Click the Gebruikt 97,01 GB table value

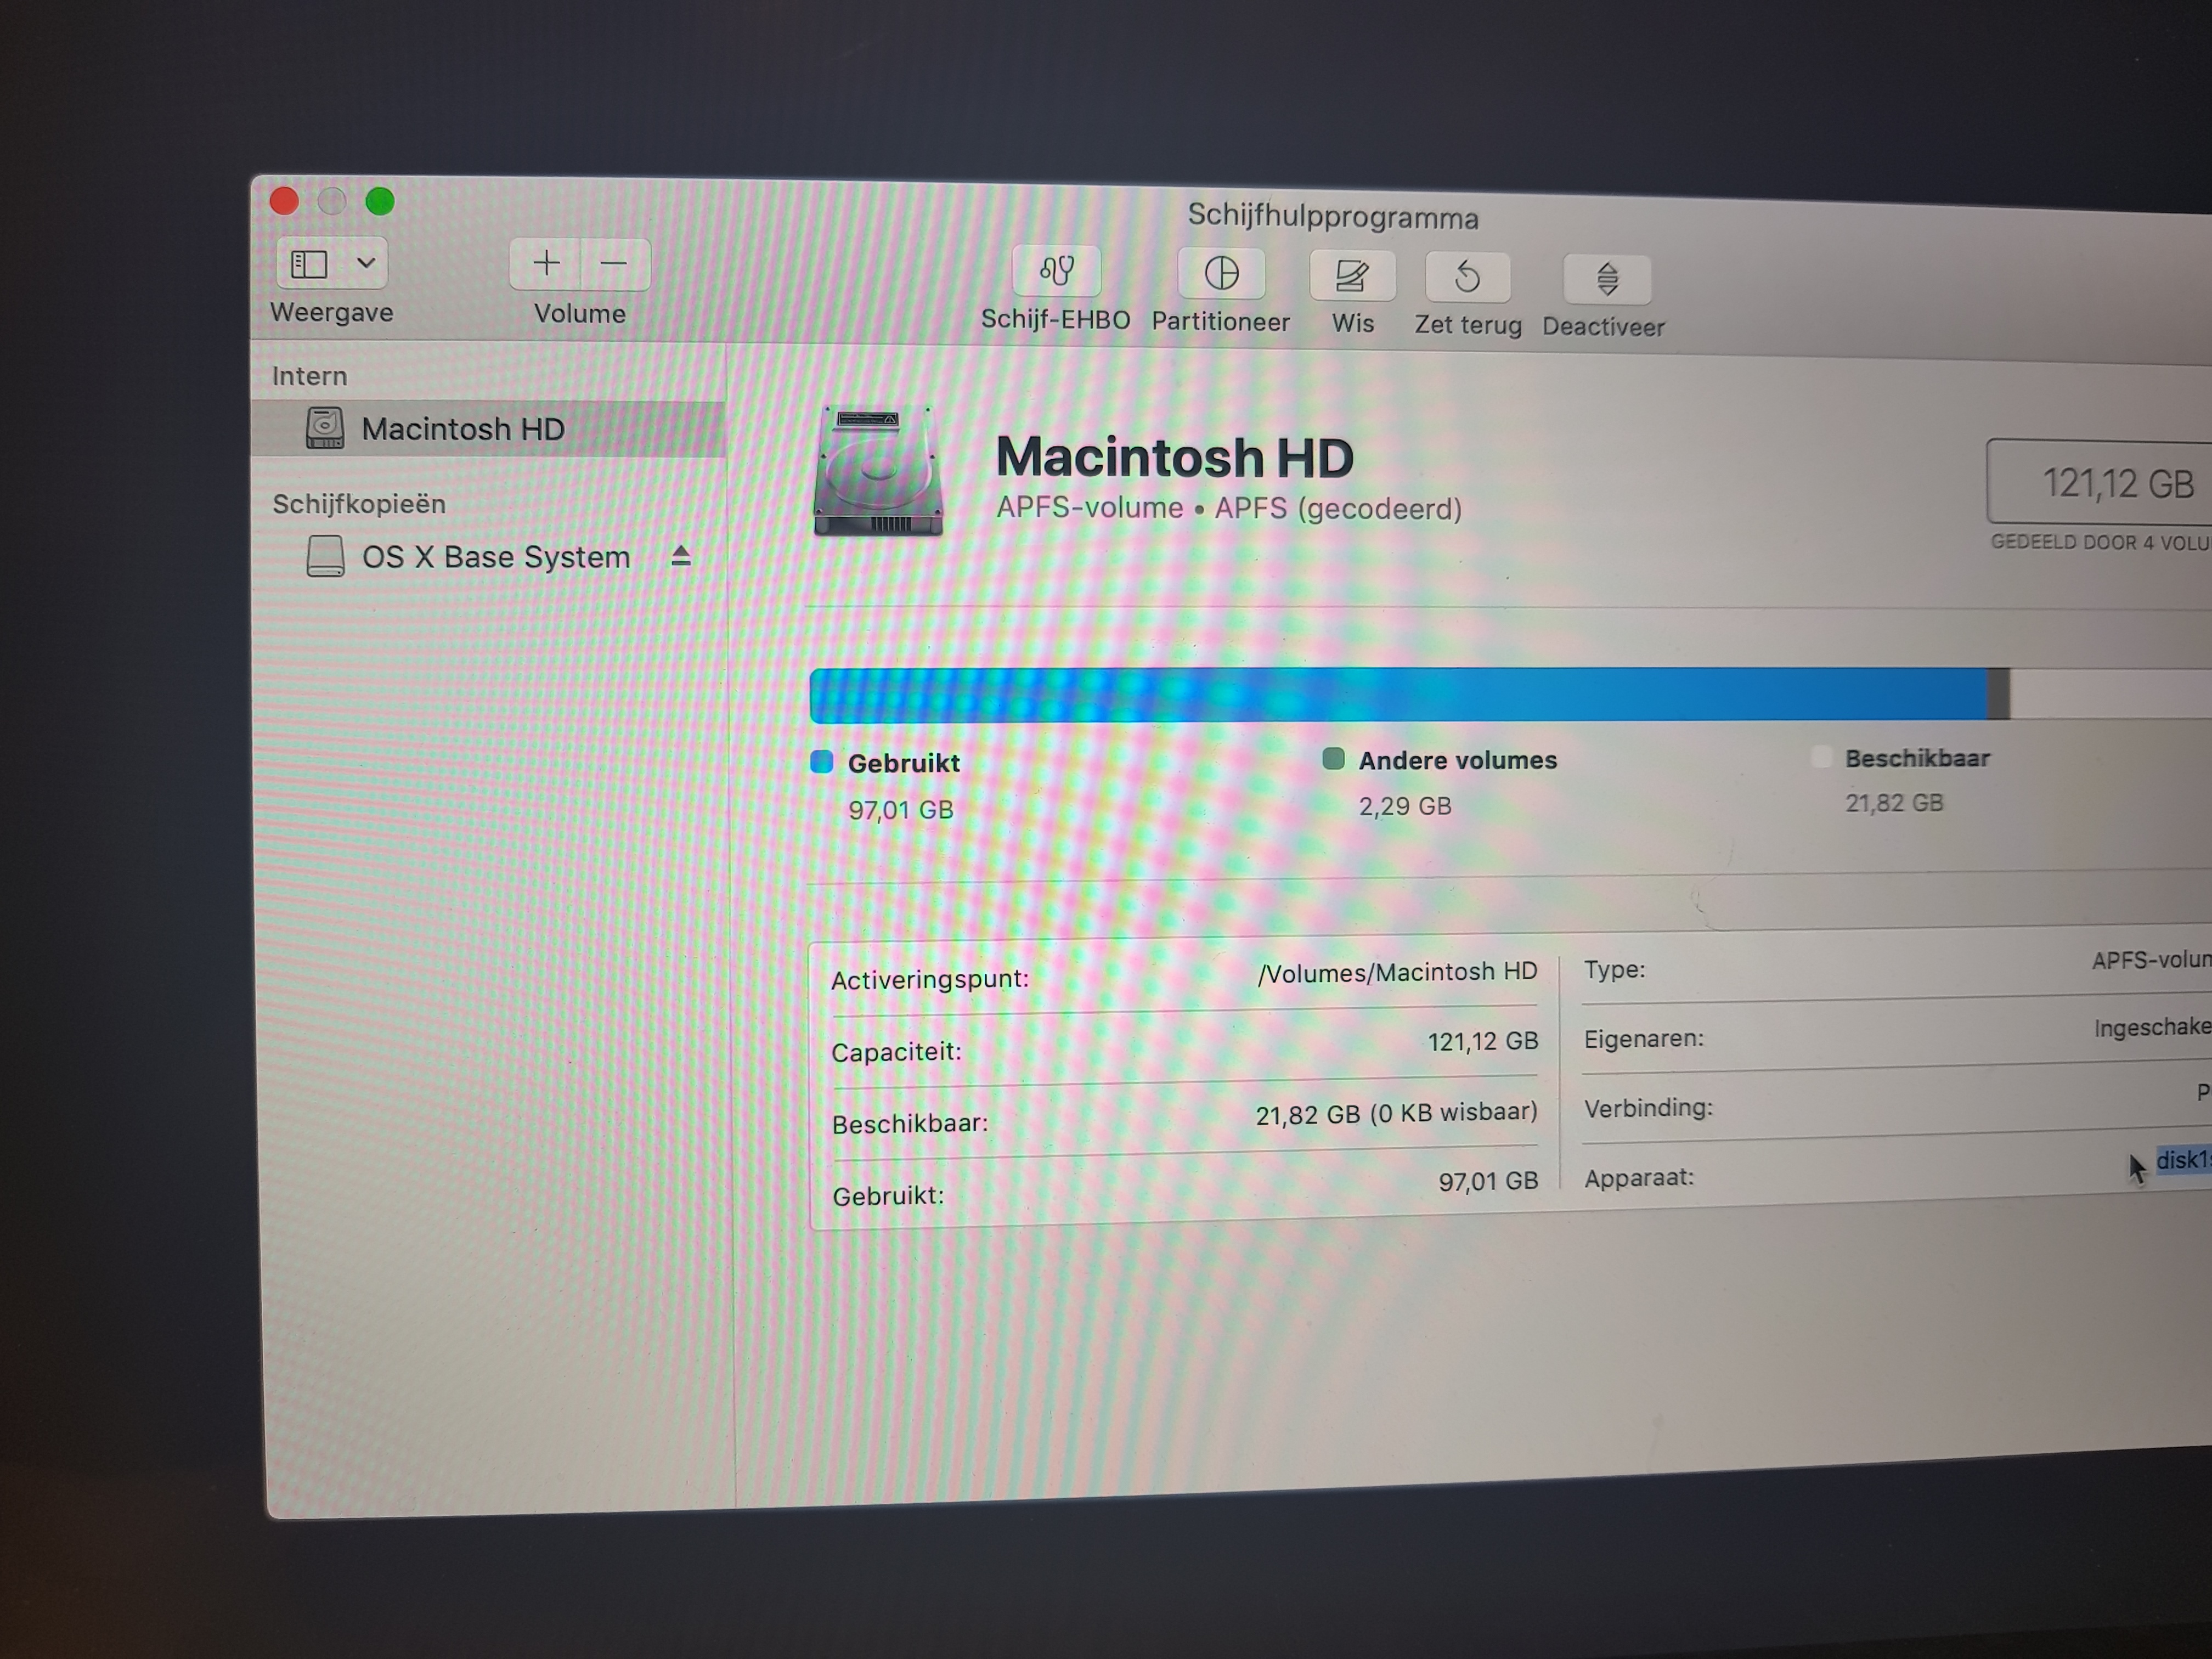[1488, 1182]
